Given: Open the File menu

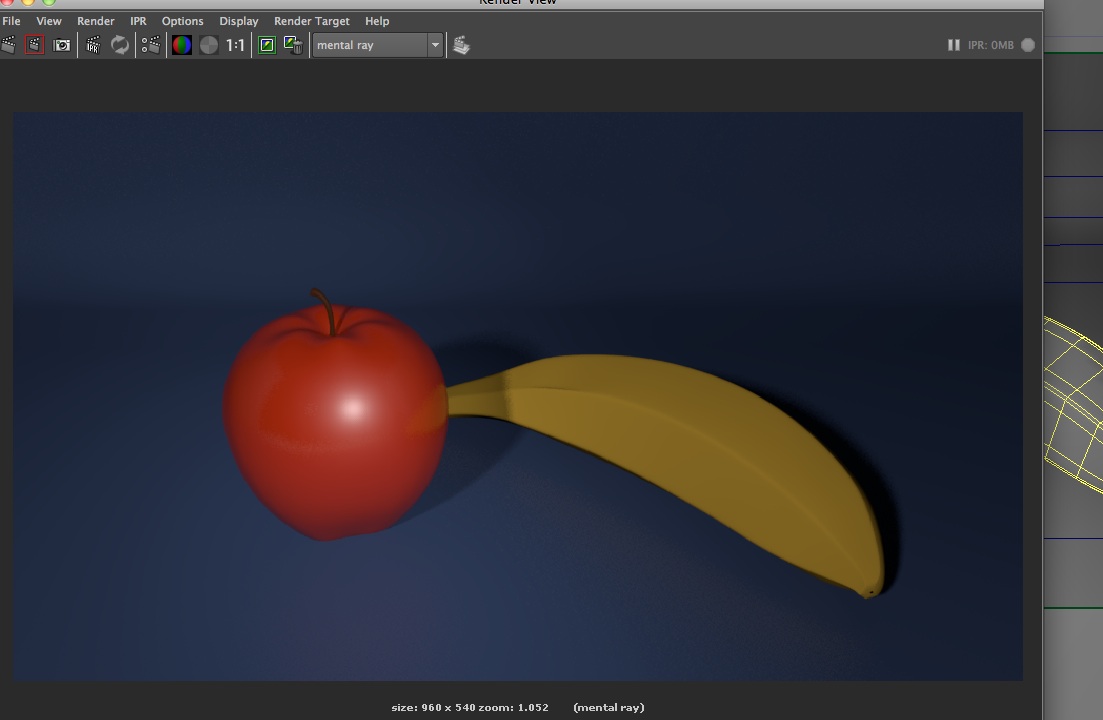Looking at the screenshot, I should (x=12, y=21).
